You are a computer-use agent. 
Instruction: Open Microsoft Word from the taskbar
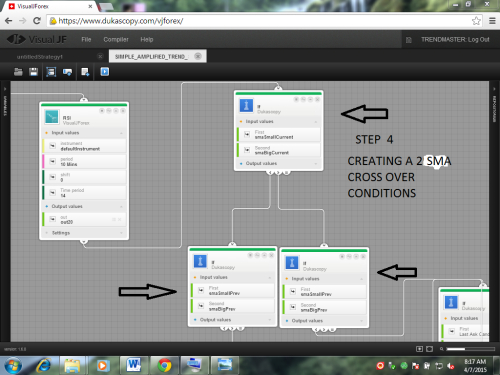pyautogui.click(x=134, y=365)
